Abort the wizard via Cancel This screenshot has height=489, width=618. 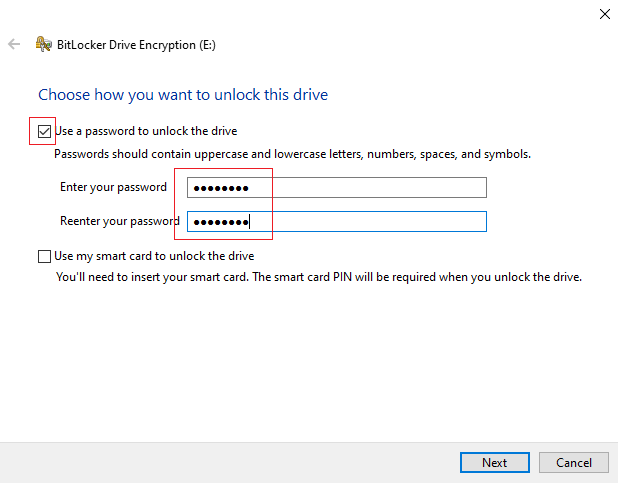click(x=574, y=462)
